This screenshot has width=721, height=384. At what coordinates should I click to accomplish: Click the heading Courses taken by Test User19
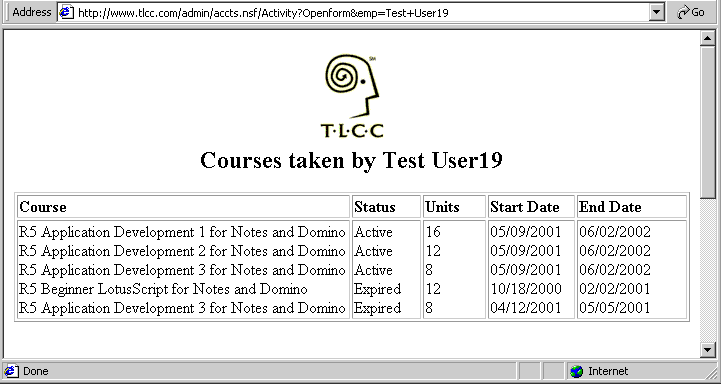pos(351,160)
